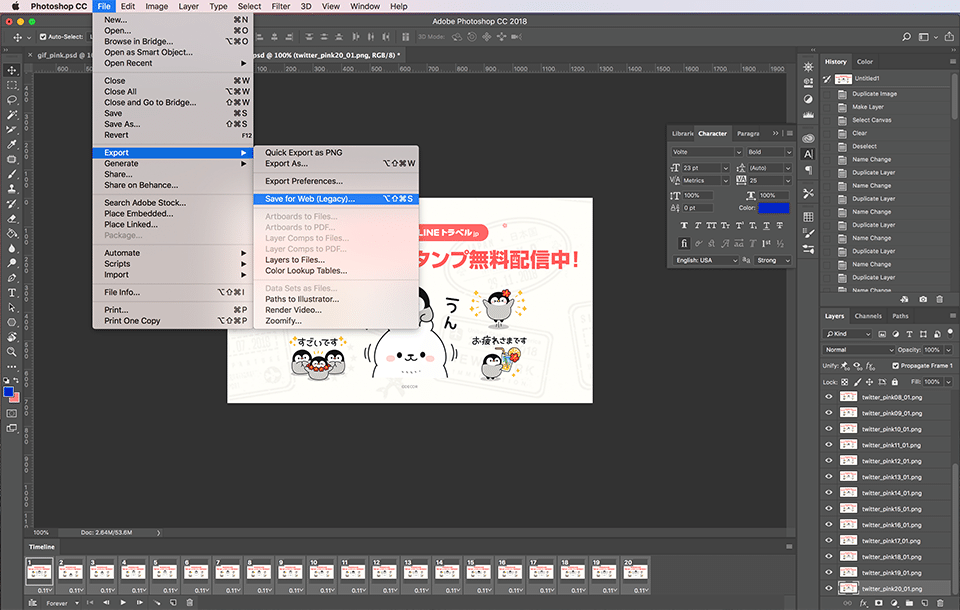
Task: Hide the twitter_pink15_01.png layer
Action: point(829,508)
